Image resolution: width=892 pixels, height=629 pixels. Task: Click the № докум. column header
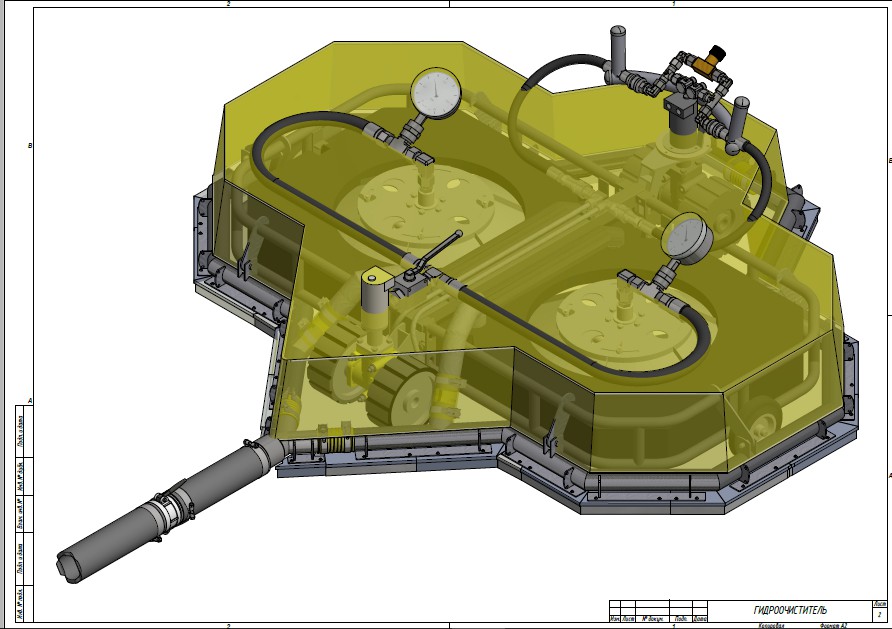[652, 618]
